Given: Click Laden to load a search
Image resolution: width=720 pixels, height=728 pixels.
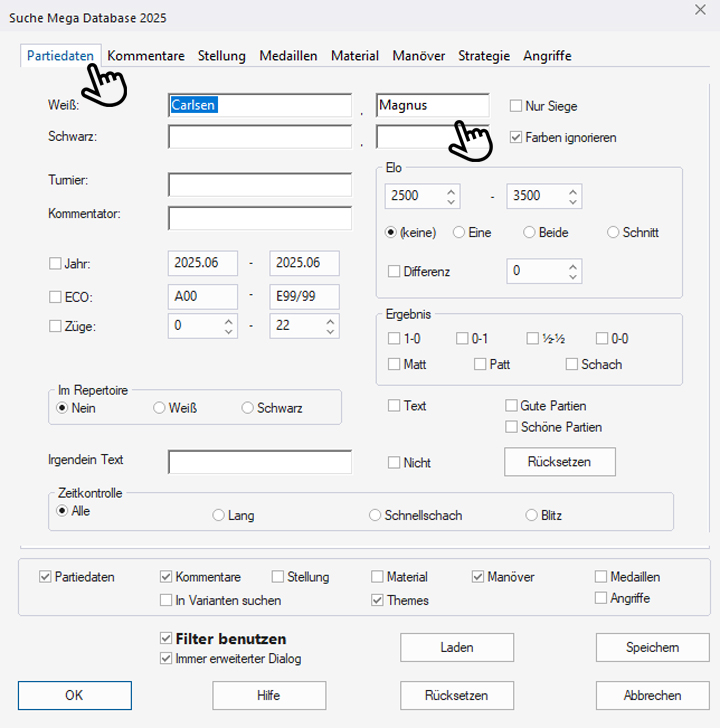Looking at the screenshot, I should click(457, 647).
